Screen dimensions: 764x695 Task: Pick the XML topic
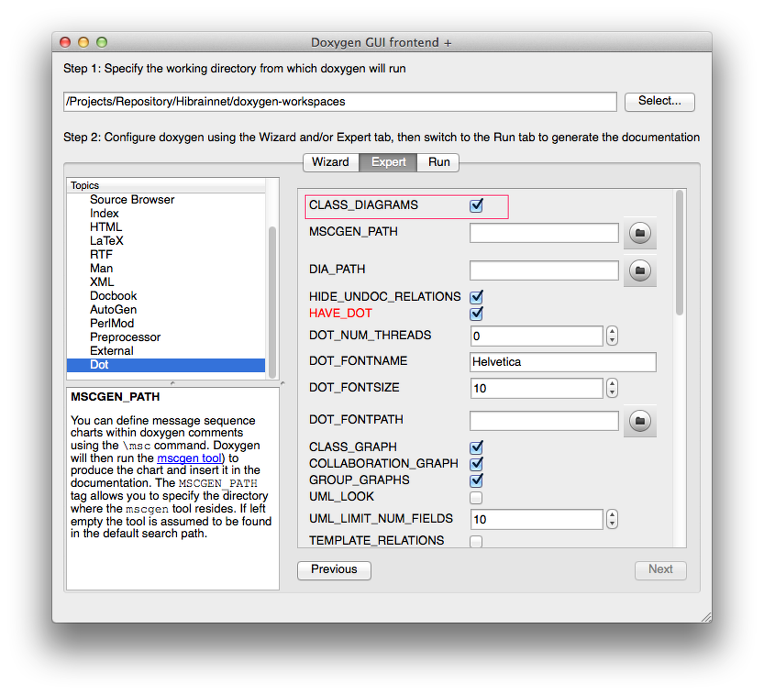click(x=102, y=282)
